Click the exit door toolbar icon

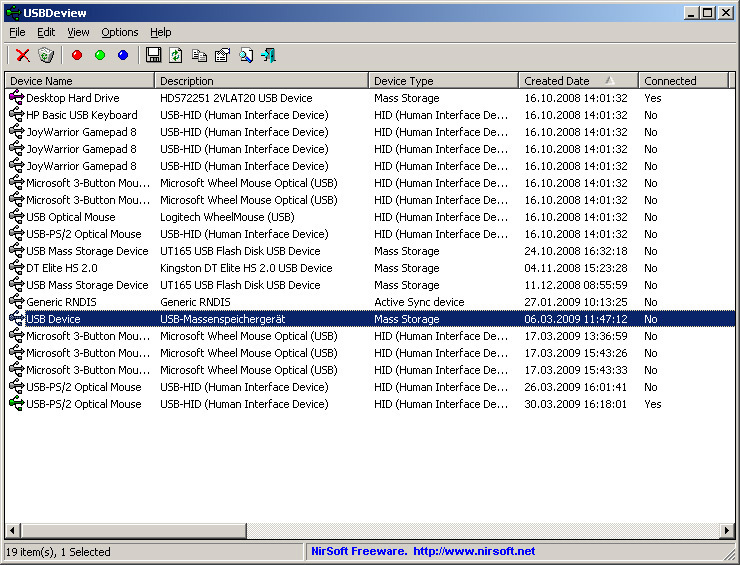[268, 55]
